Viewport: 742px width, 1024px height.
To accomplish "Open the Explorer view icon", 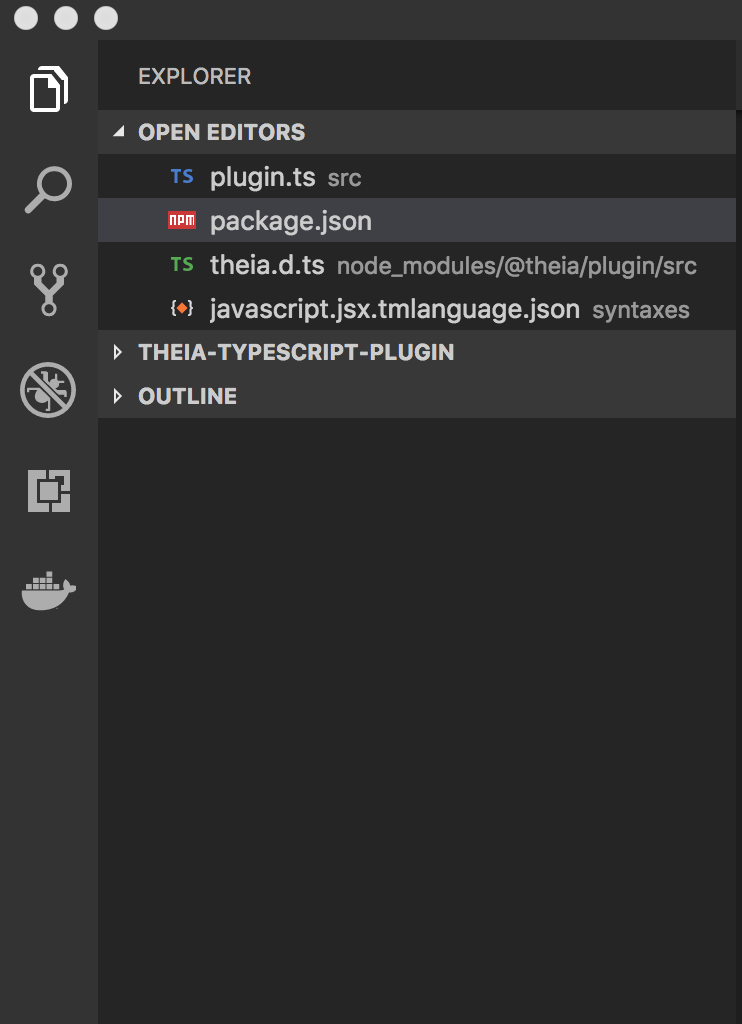I will point(48,88).
